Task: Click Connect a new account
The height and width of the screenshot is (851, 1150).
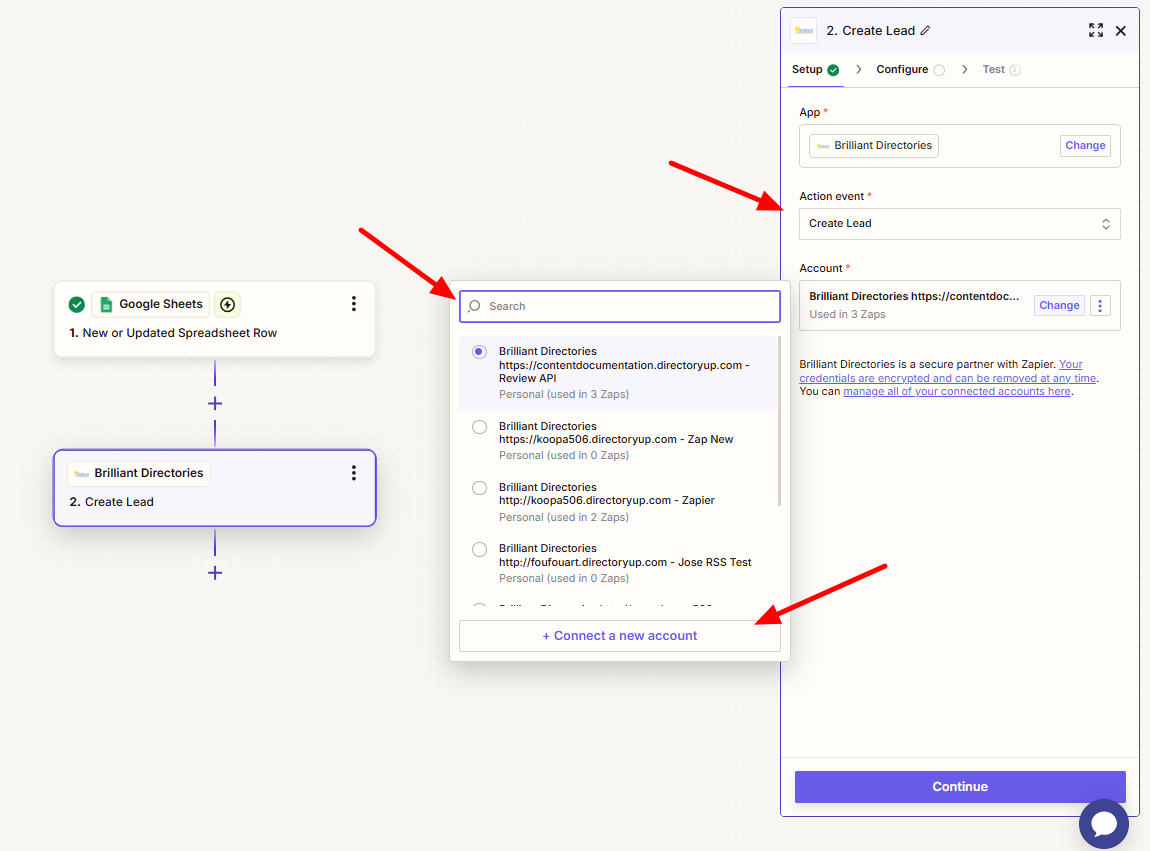Action: click(x=620, y=636)
